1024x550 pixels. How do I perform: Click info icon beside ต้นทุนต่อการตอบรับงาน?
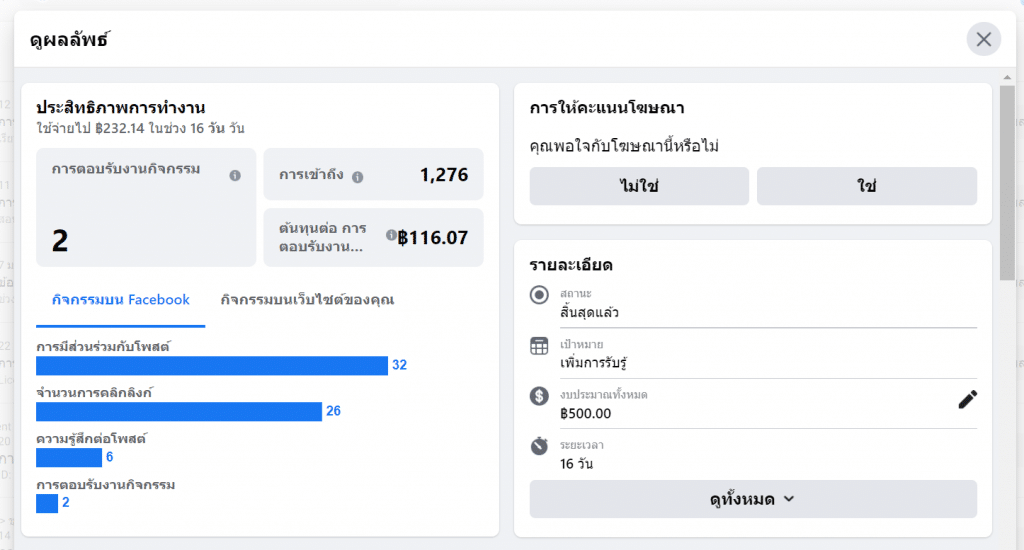pos(391,235)
